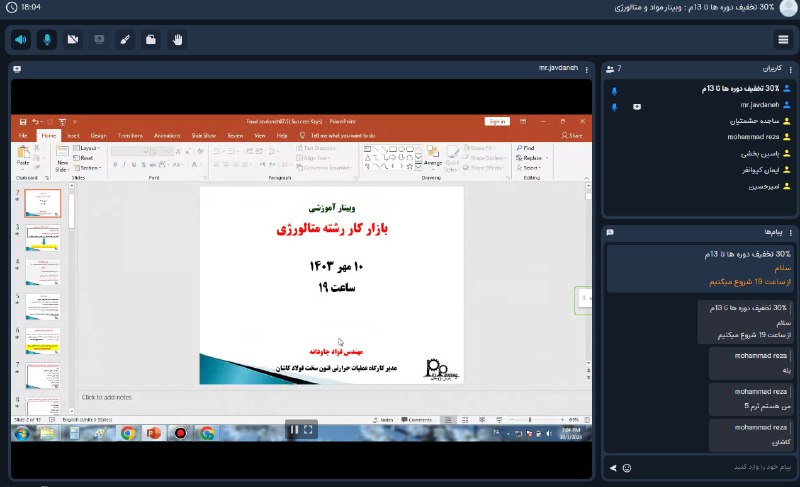Select user امیرحسین in users list

click(x=764, y=187)
